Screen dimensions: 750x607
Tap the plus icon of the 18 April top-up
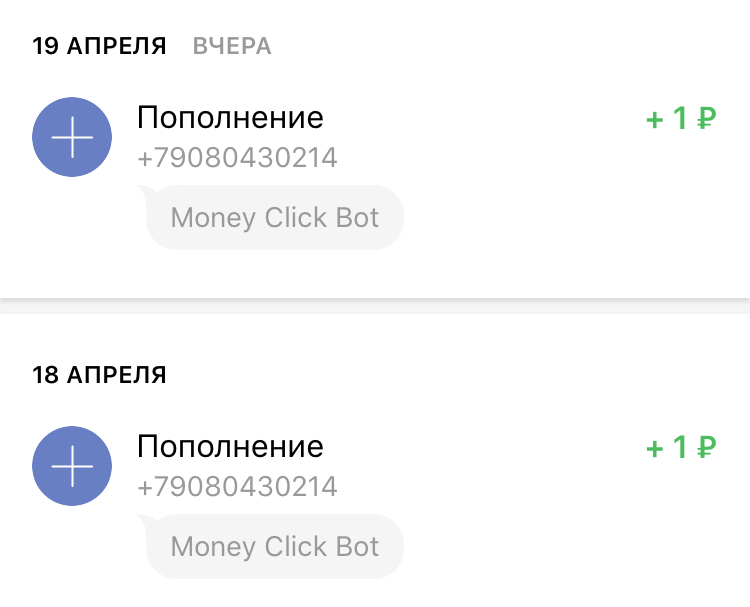[x=73, y=465]
